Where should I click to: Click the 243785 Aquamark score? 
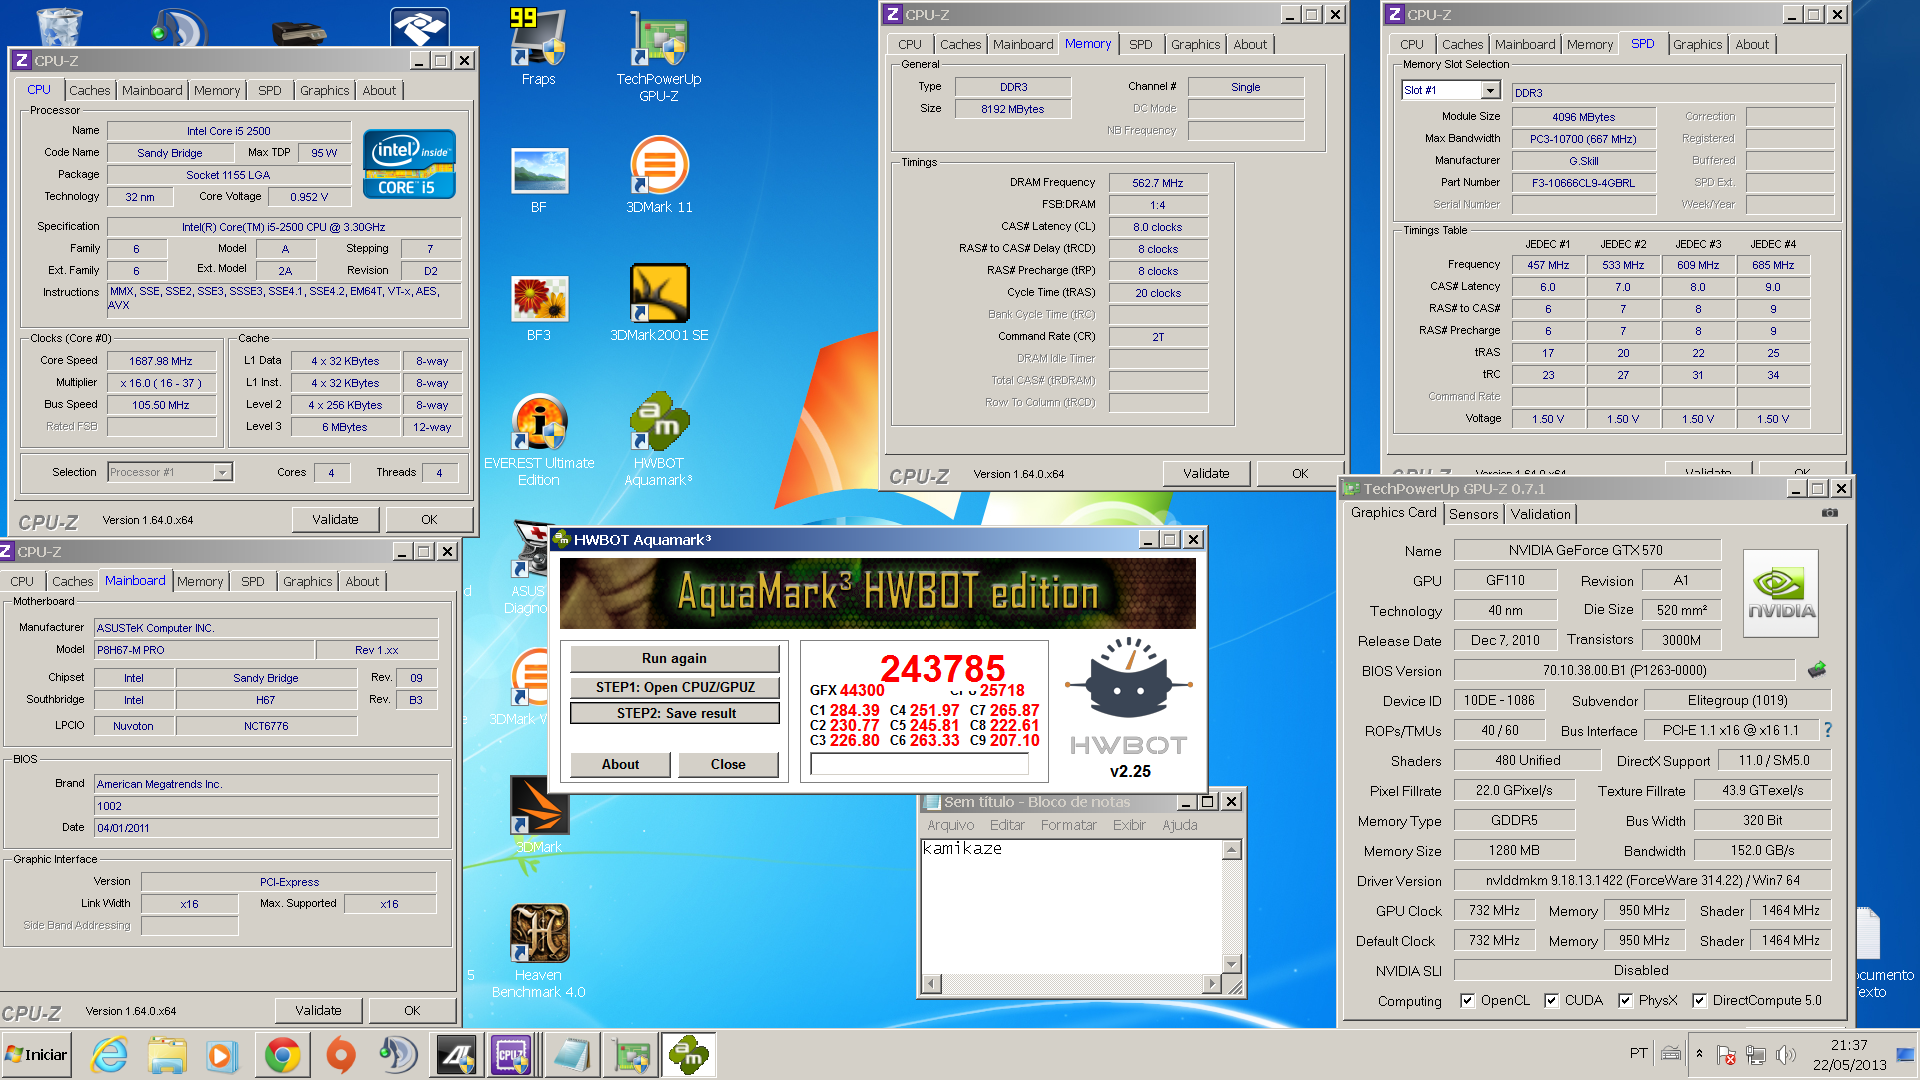point(942,667)
